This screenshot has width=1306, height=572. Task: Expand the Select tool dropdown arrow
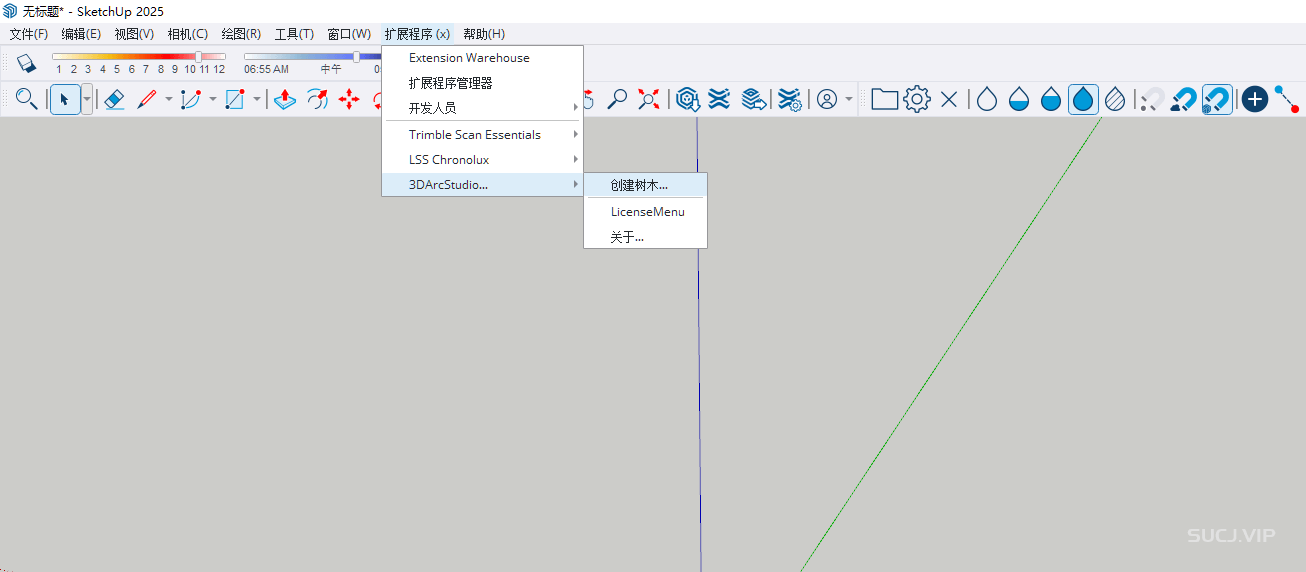click(x=87, y=99)
